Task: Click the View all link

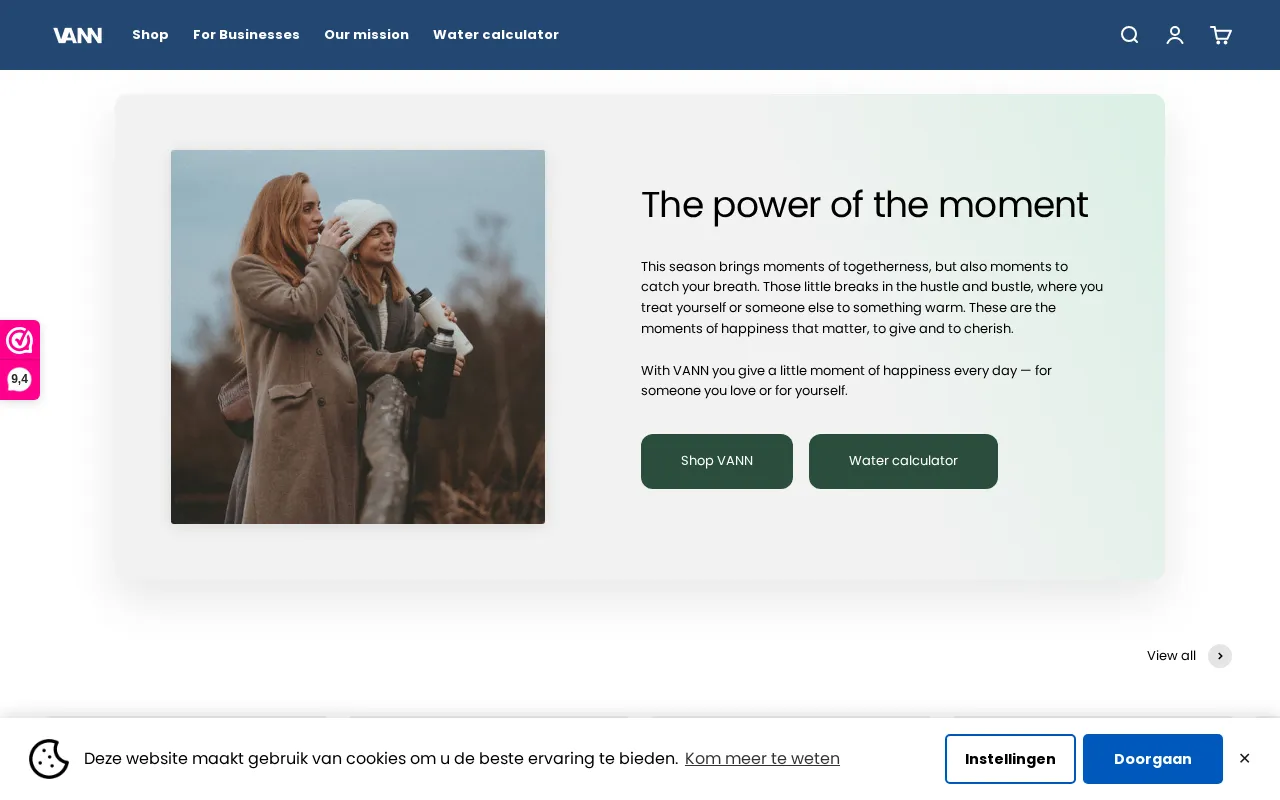Action: 1171,656
